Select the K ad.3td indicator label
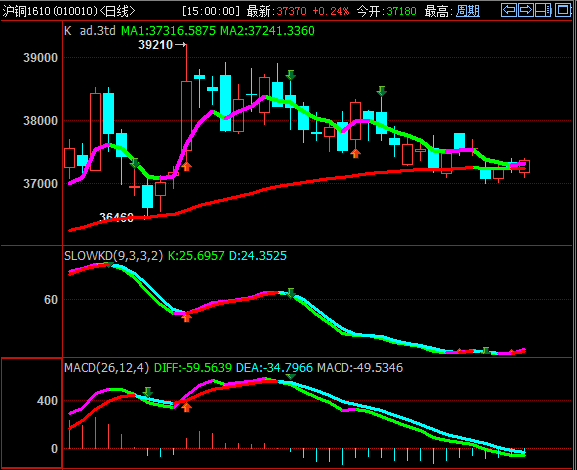Viewport: 577px width, 470px height. point(90,31)
